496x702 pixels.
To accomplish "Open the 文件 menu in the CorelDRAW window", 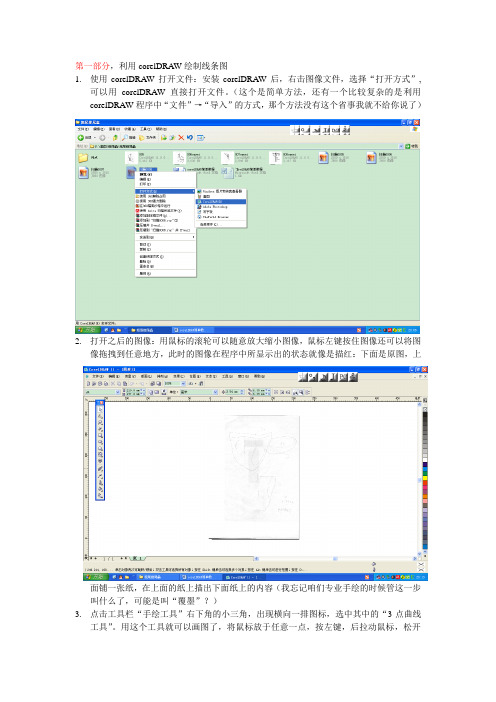I will tap(97, 376).
